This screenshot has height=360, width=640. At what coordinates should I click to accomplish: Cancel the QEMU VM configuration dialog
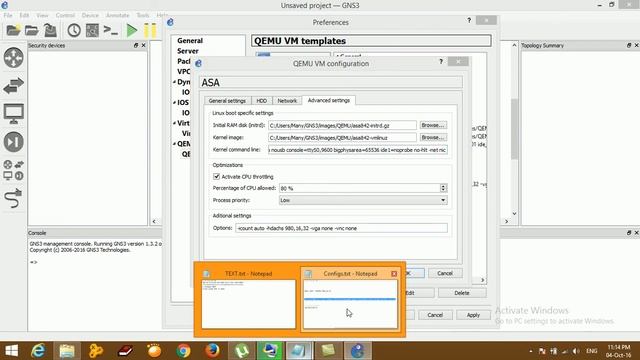(x=445, y=273)
